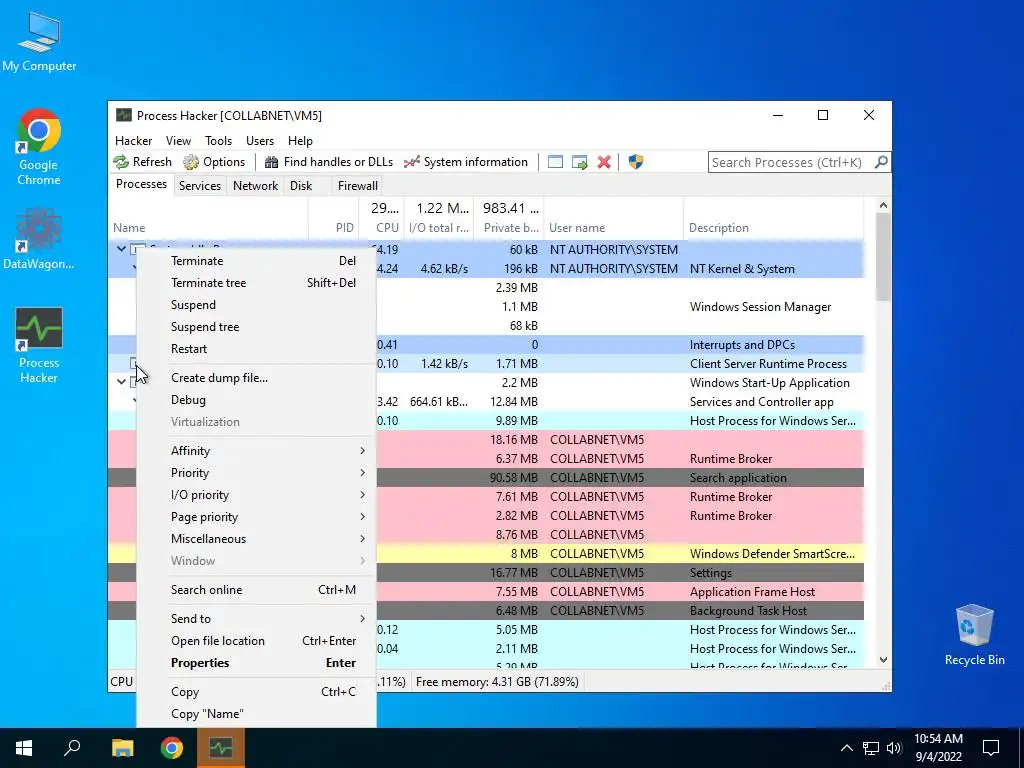This screenshot has height=768, width=1024.
Task: Sort by the User name column header
Action: (613, 219)
